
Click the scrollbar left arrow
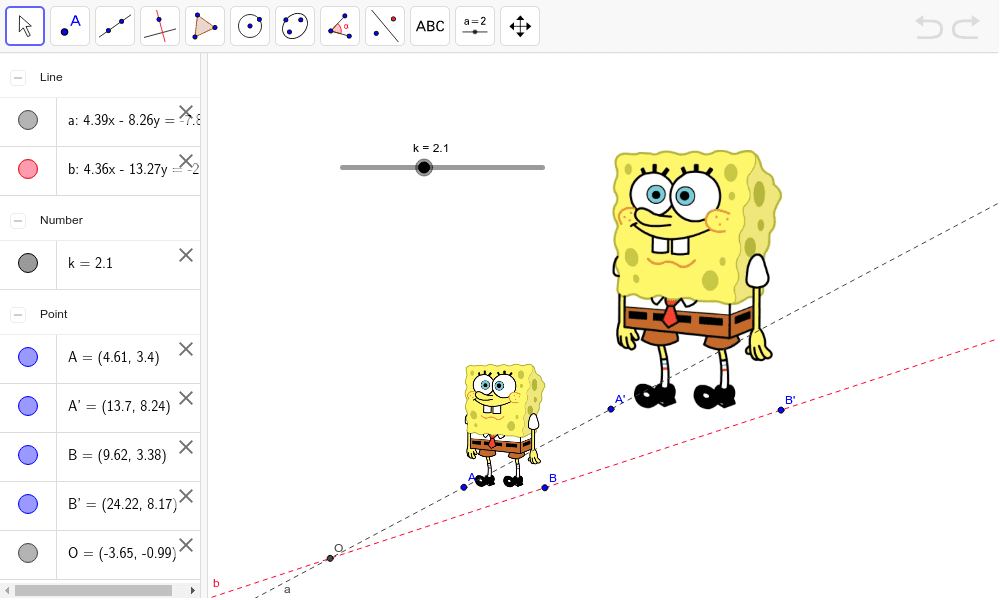tap(6, 590)
